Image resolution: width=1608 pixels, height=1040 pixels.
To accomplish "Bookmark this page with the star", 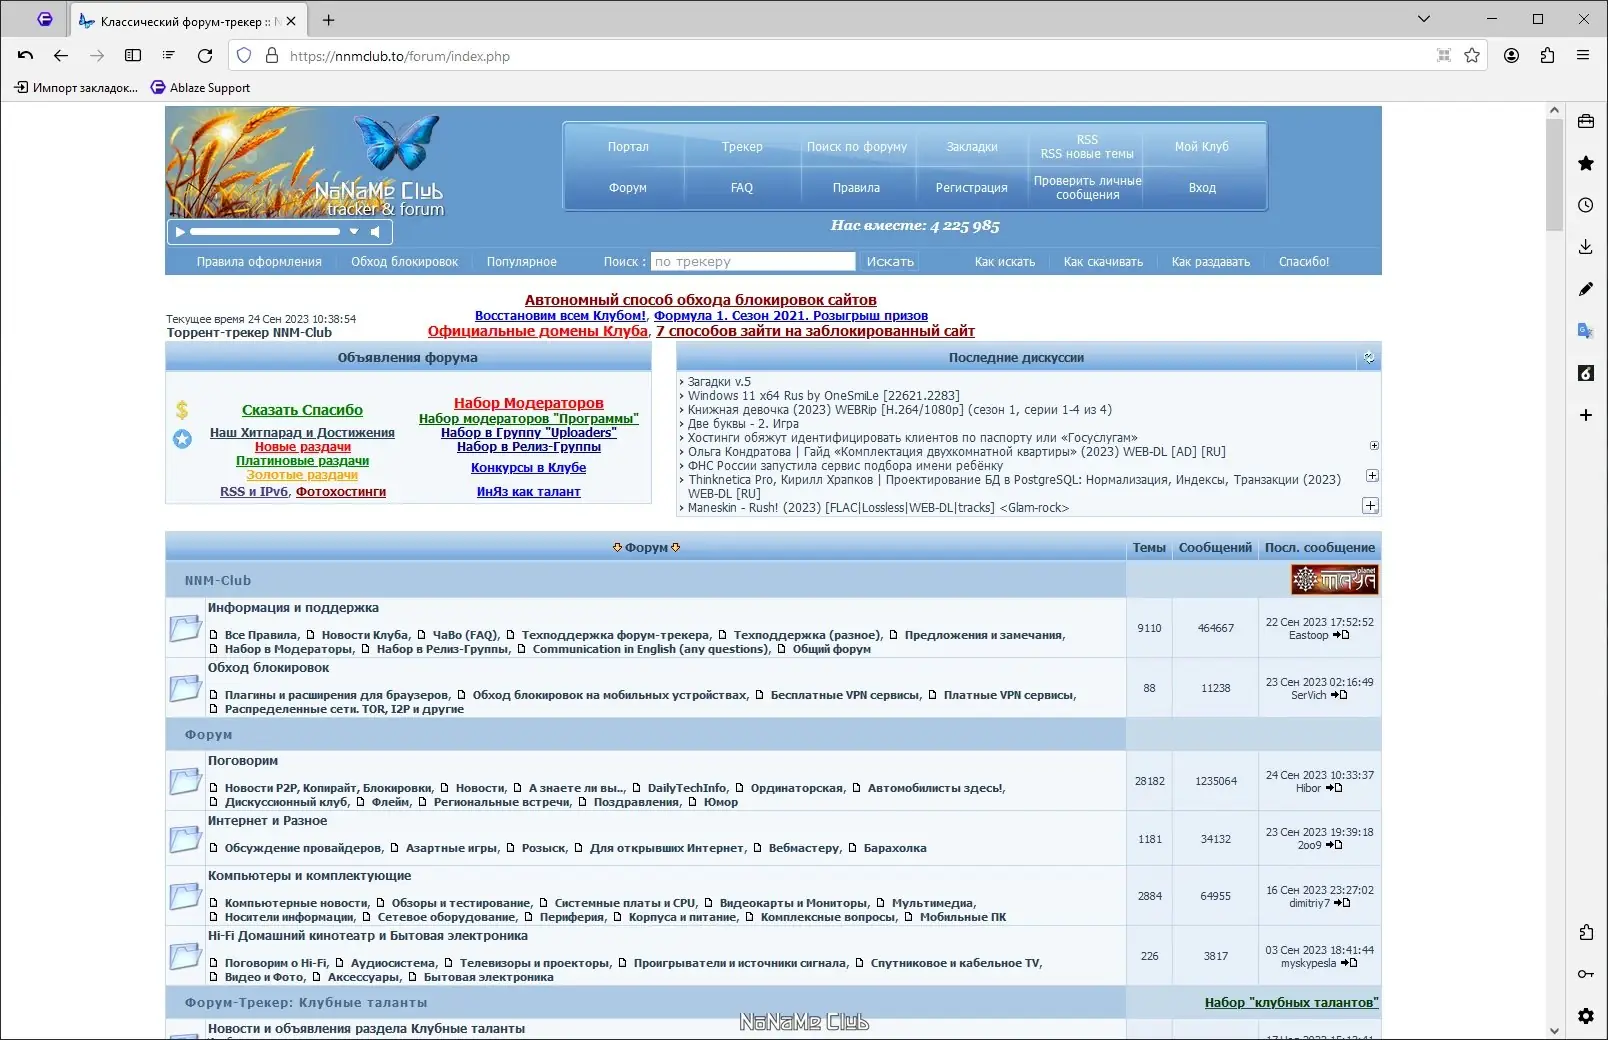I will (x=1472, y=56).
